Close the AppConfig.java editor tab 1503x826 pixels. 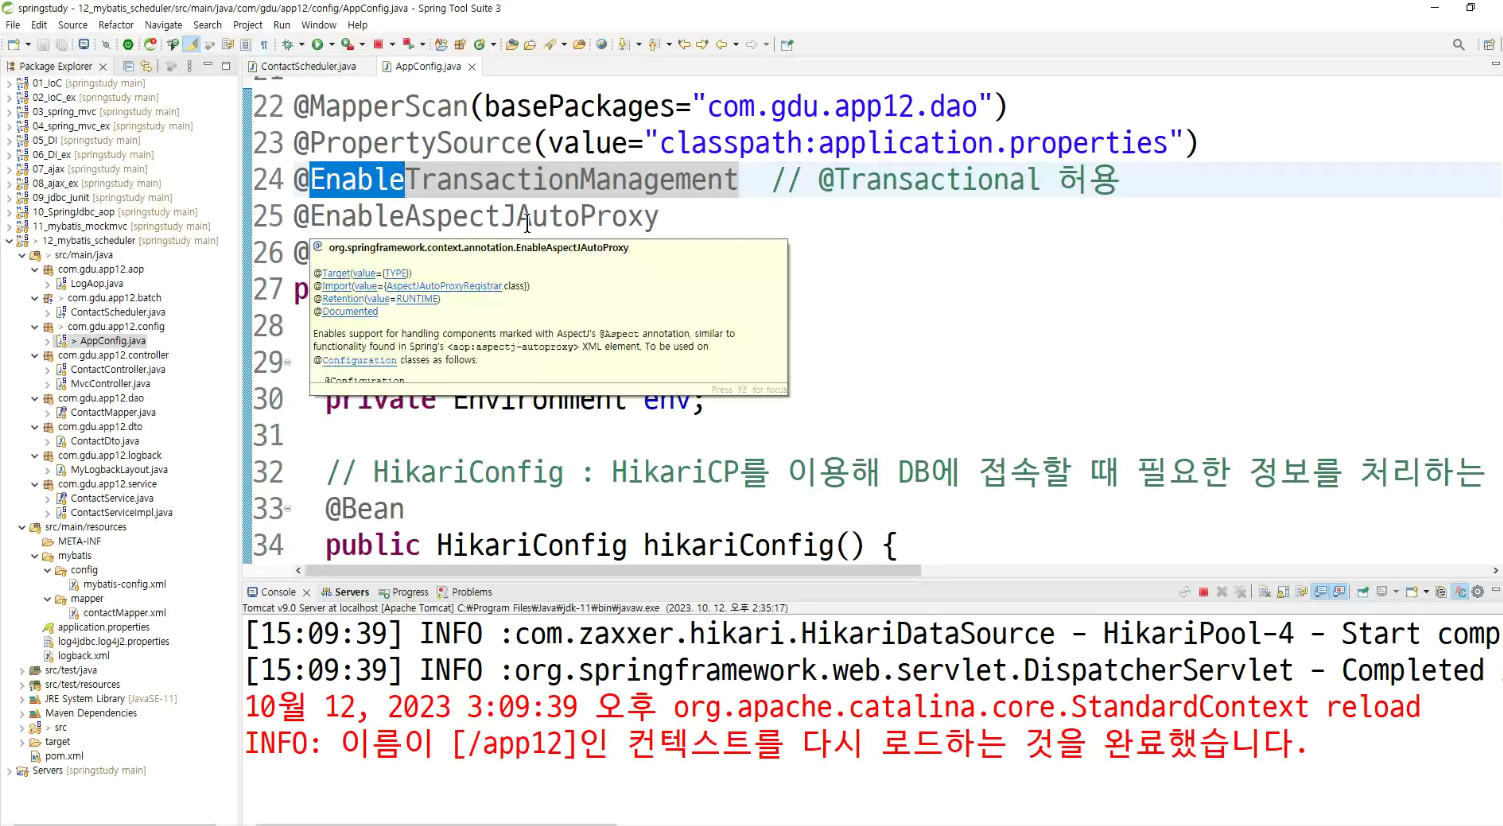pyautogui.click(x=472, y=67)
